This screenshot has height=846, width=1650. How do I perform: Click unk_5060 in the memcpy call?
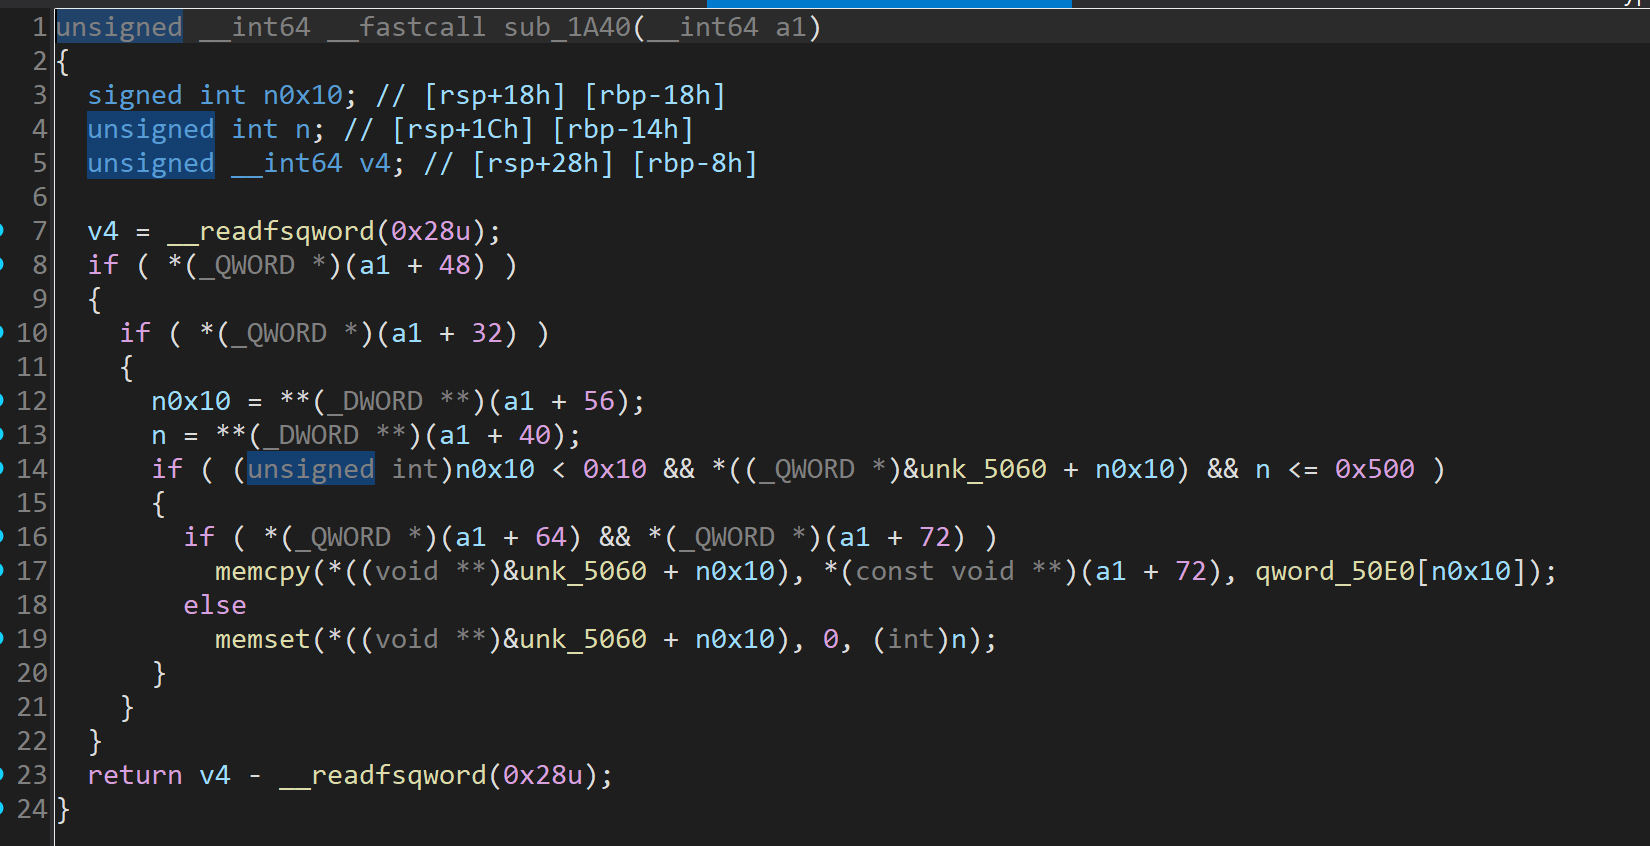click(x=582, y=571)
